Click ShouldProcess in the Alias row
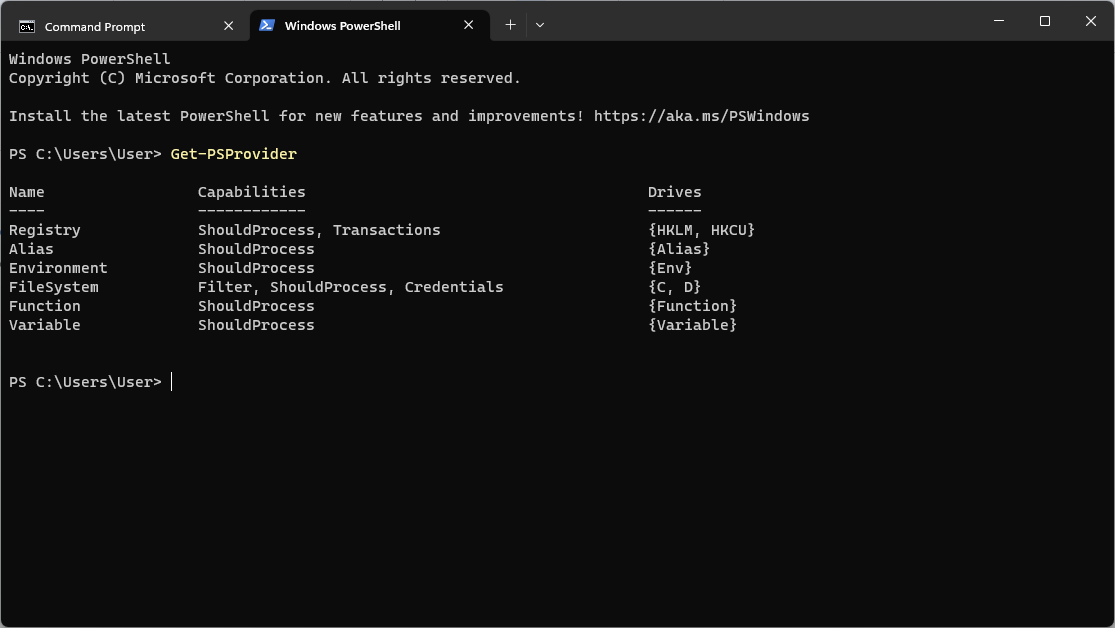The image size is (1115, 628). click(256, 249)
